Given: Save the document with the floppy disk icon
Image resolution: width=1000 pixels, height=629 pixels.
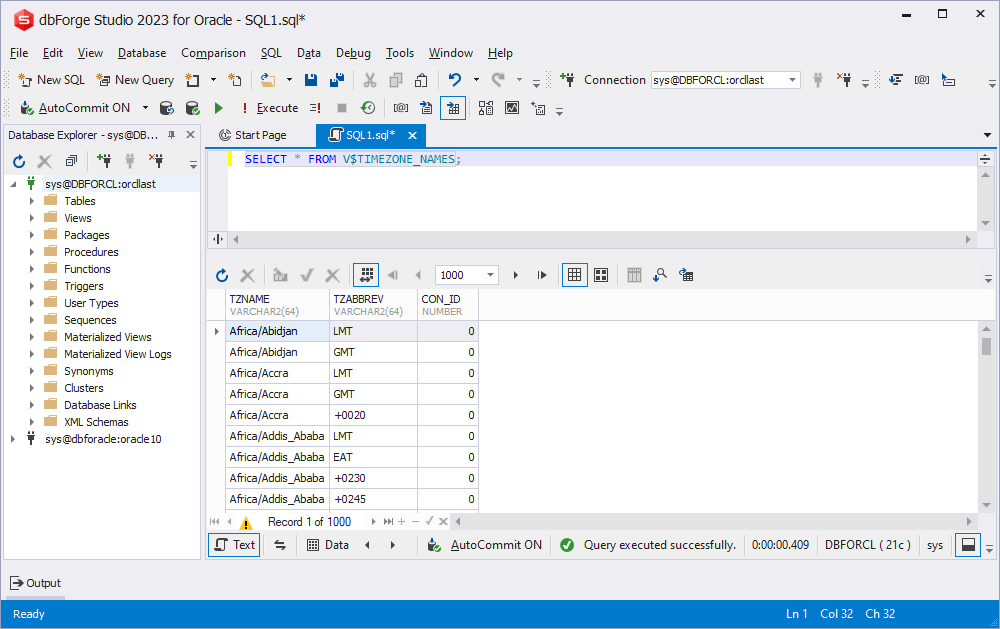Looking at the screenshot, I should click(x=311, y=80).
